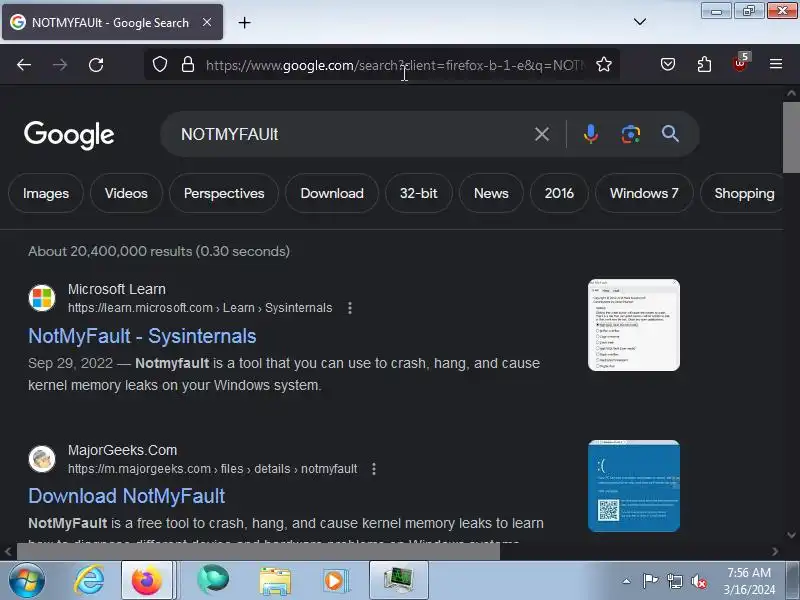
Task: Filter results by Images
Action: [46, 193]
